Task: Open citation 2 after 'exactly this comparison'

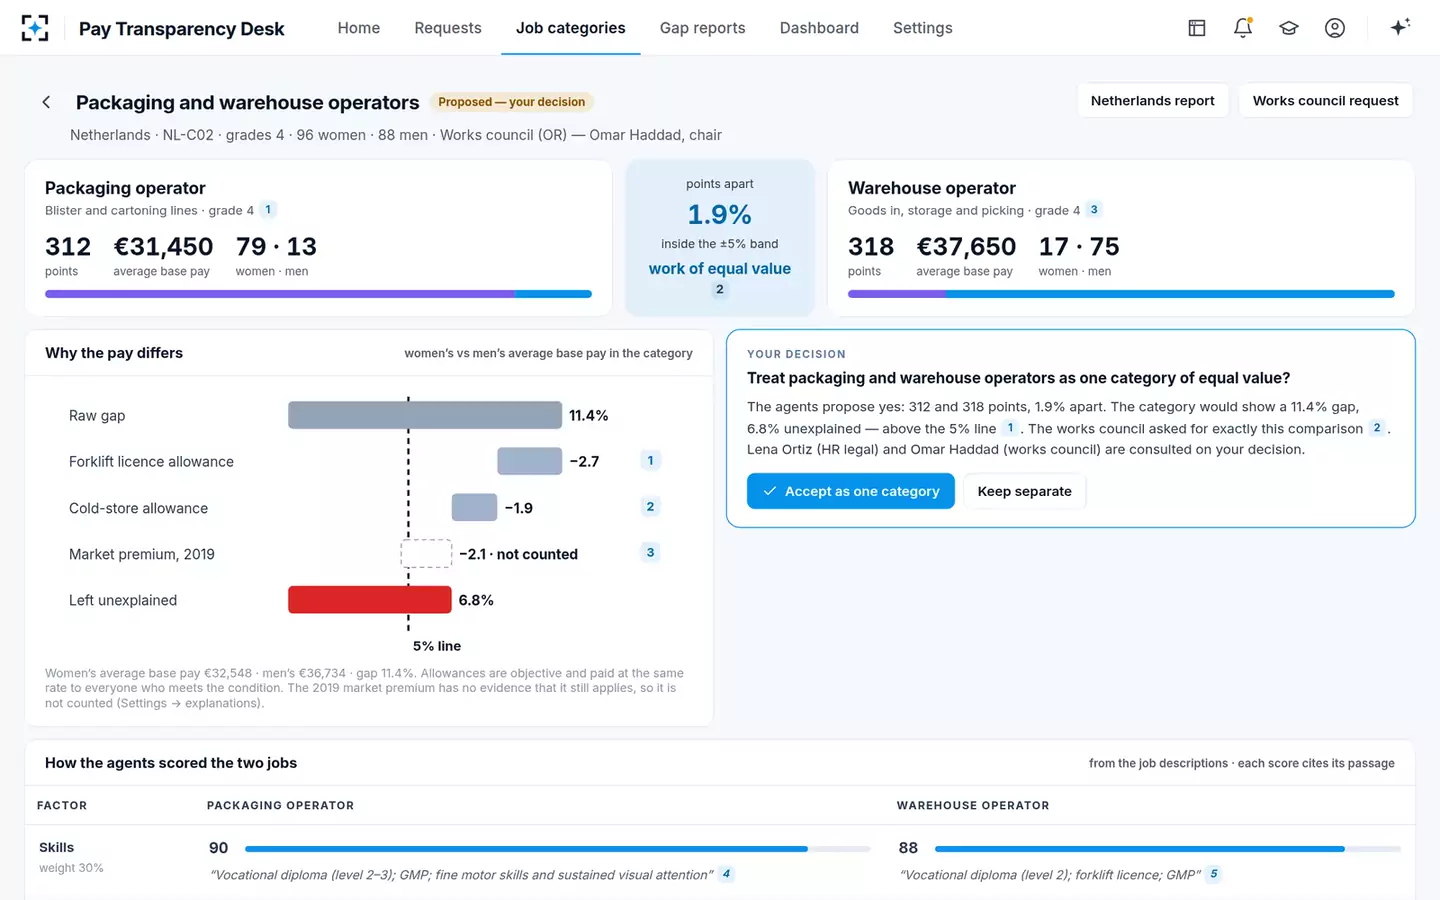Action: [x=1377, y=428]
